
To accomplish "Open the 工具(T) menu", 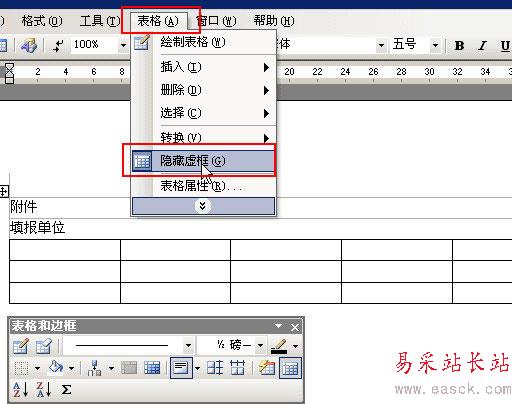I will 99,21.
